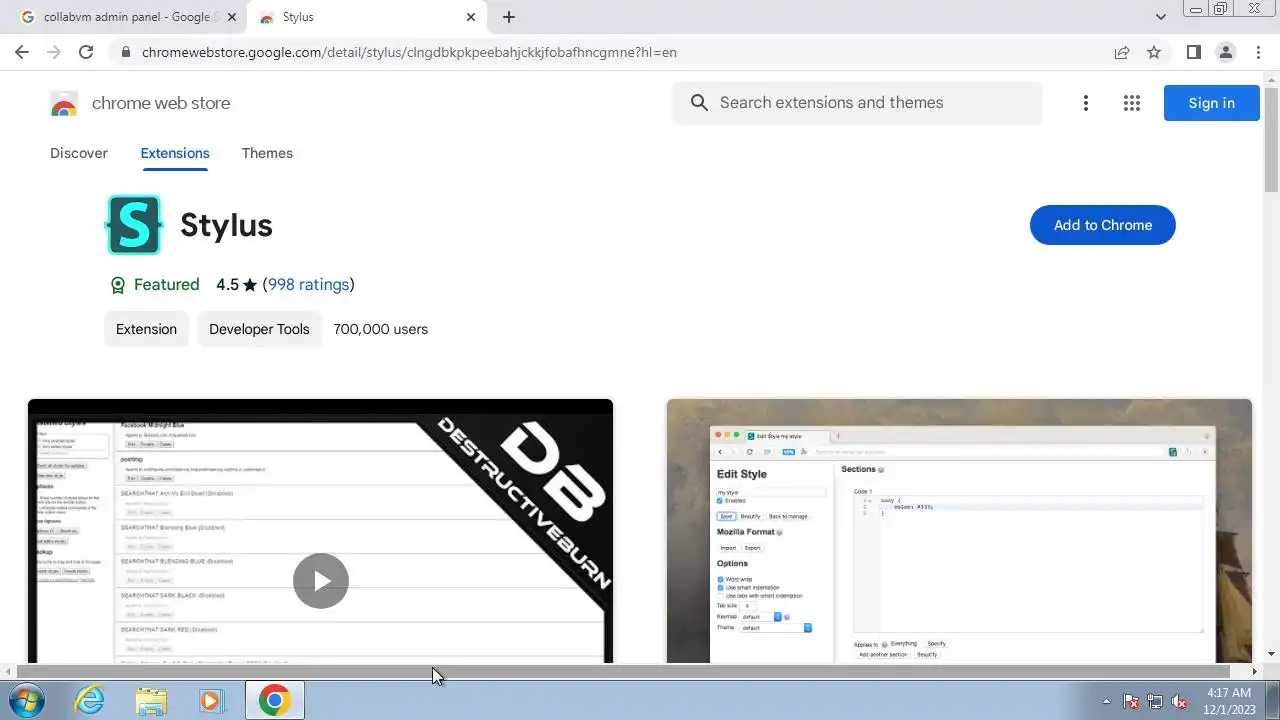The width and height of the screenshot is (1280, 720).
Task: Click the 700,000 users text
Action: (x=381, y=329)
